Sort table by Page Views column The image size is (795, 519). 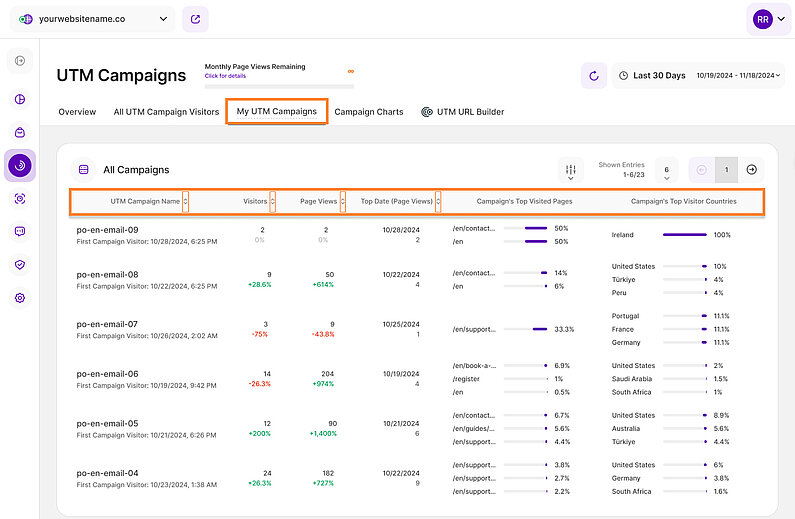[x=345, y=201]
